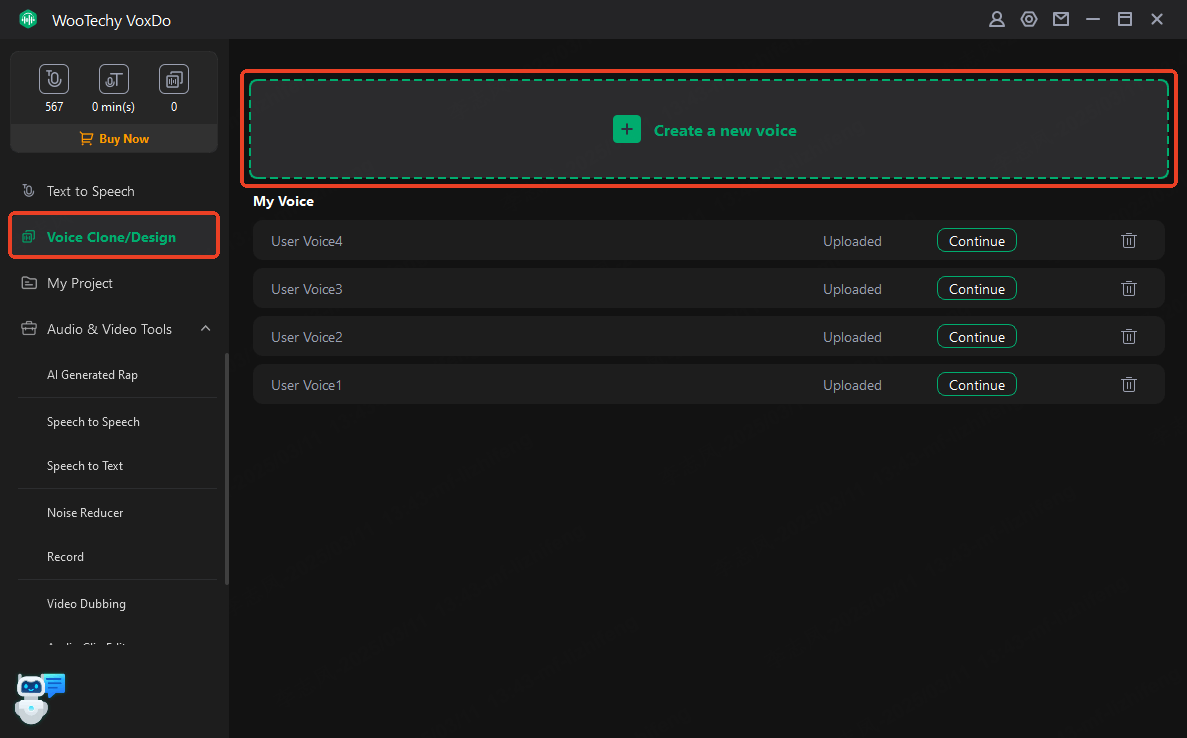Collapse the Audio & Video Tools section
Image resolution: width=1187 pixels, height=738 pixels.
(x=205, y=329)
